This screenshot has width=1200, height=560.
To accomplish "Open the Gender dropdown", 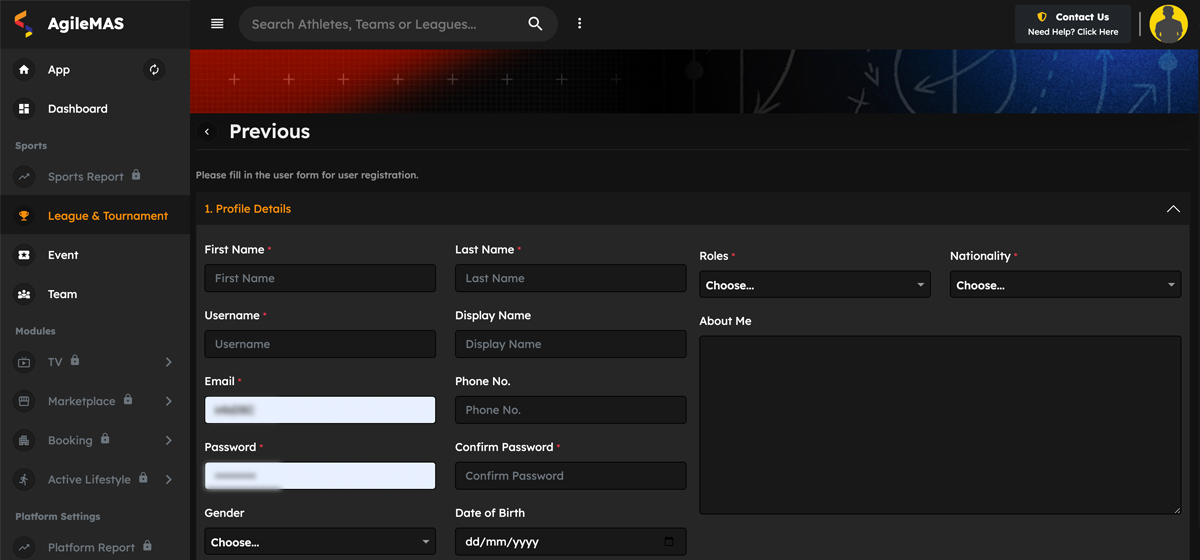I will [x=320, y=542].
